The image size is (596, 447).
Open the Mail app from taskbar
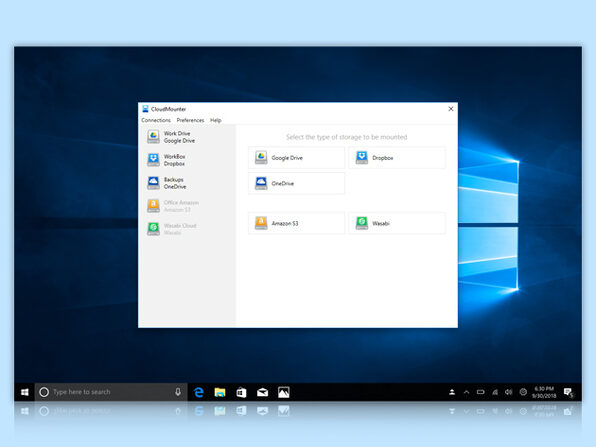pyautogui.click(x=263, y=392)
